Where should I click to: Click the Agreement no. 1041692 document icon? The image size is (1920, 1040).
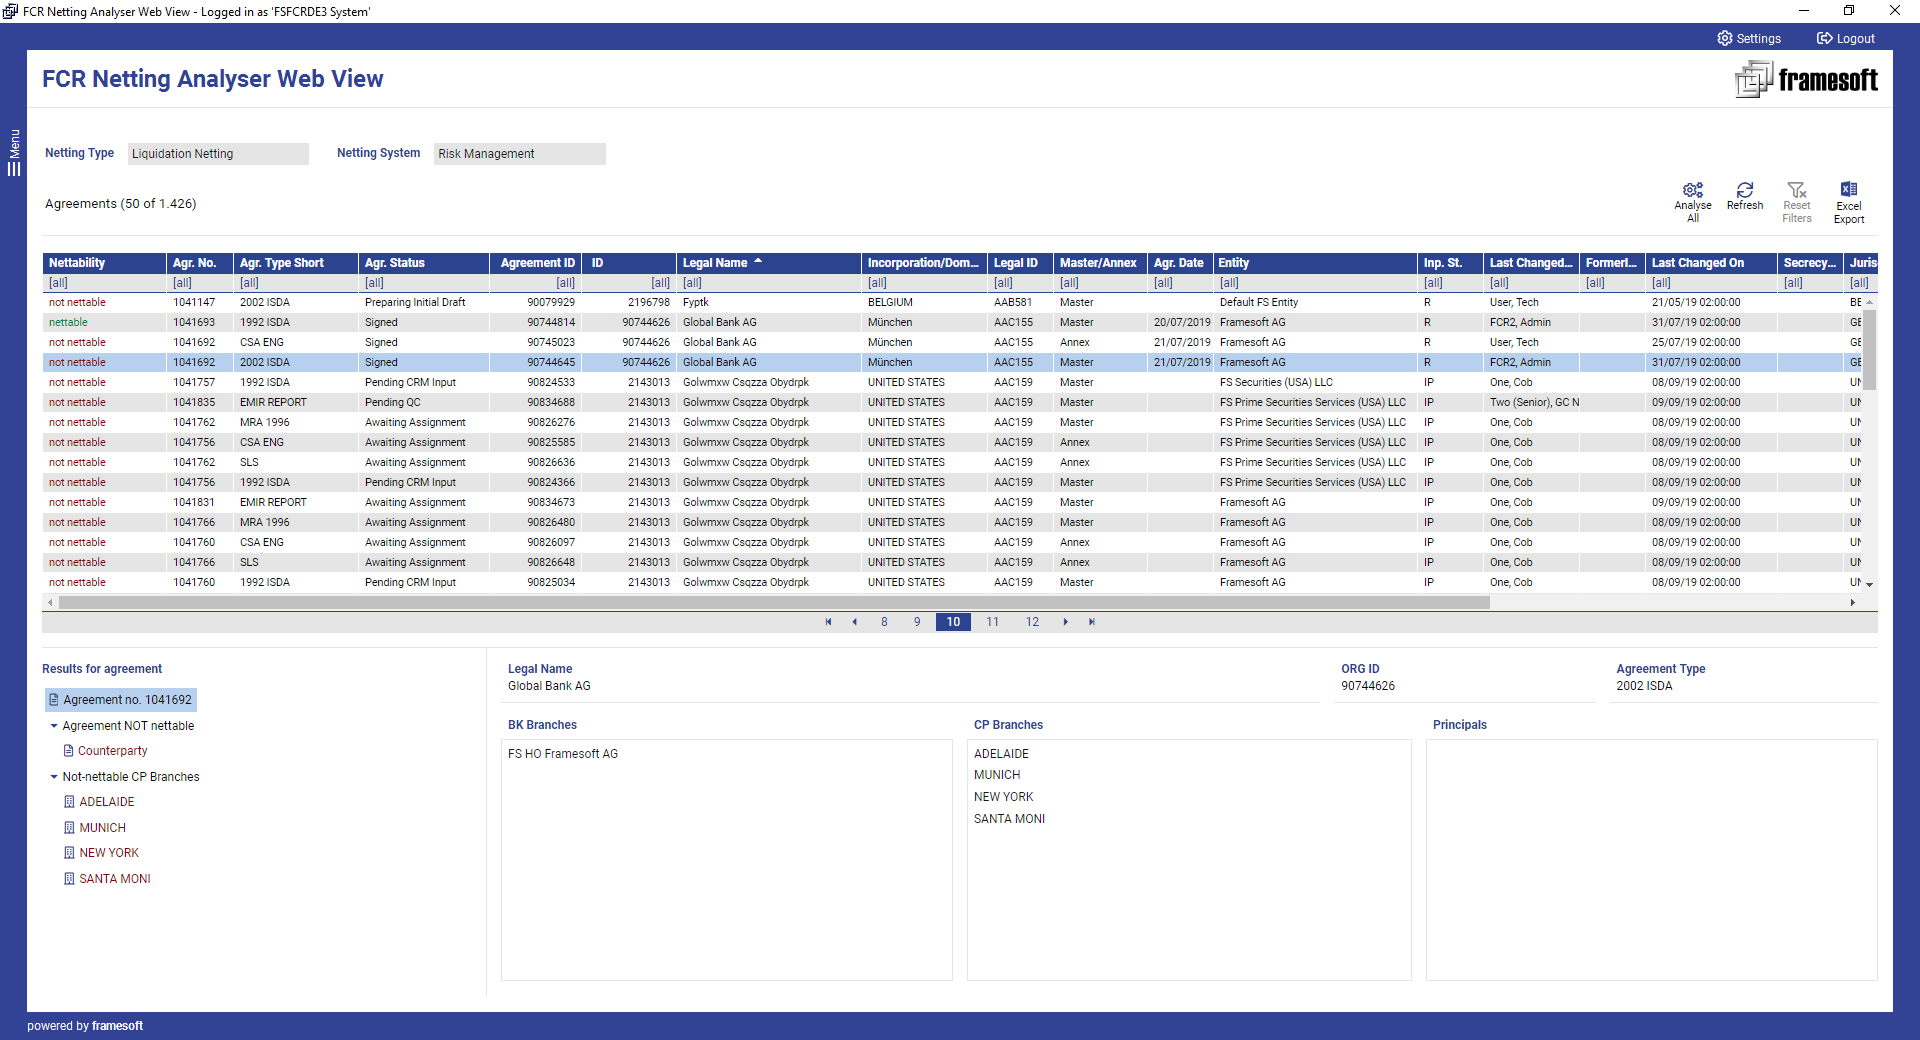click(54, 700)
